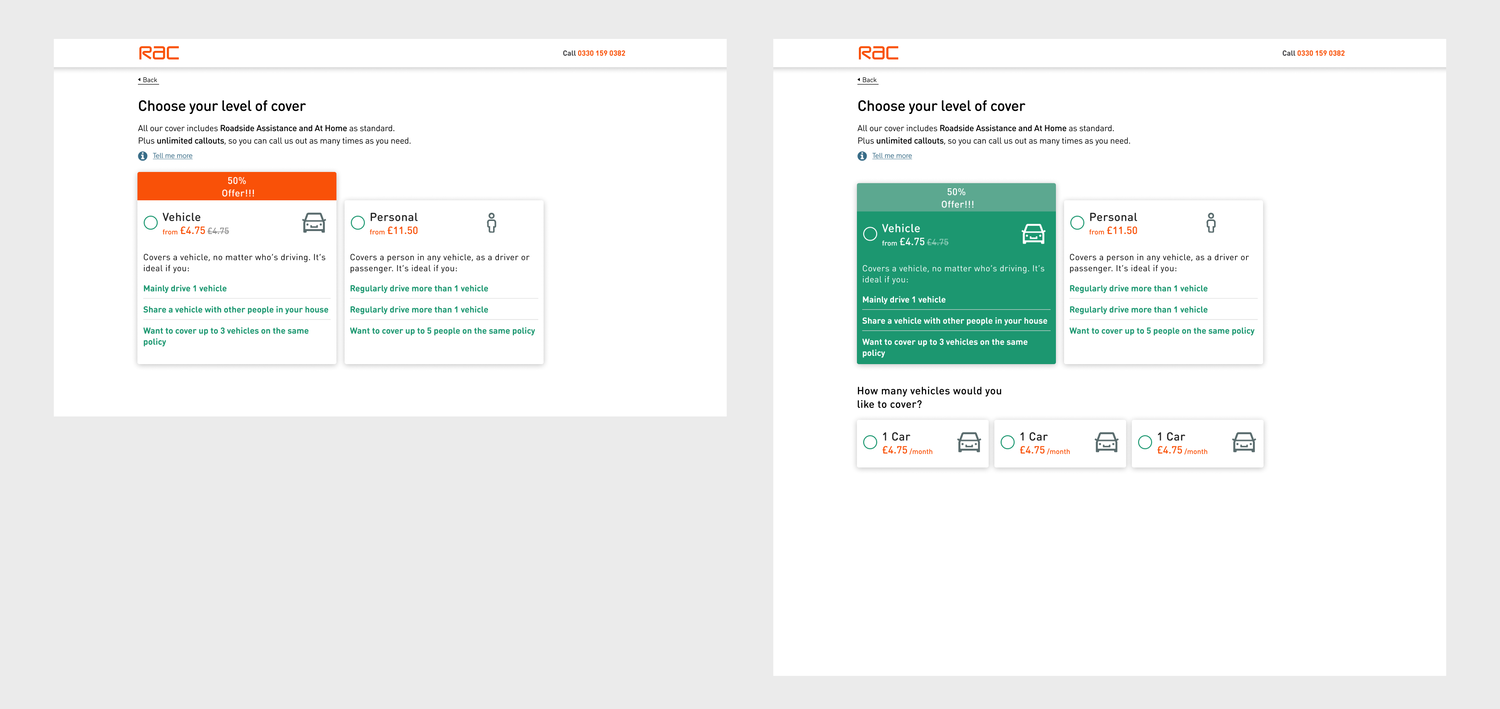Click 'Want to cover up to 3 vehicles' on the green card

[945, 347]
